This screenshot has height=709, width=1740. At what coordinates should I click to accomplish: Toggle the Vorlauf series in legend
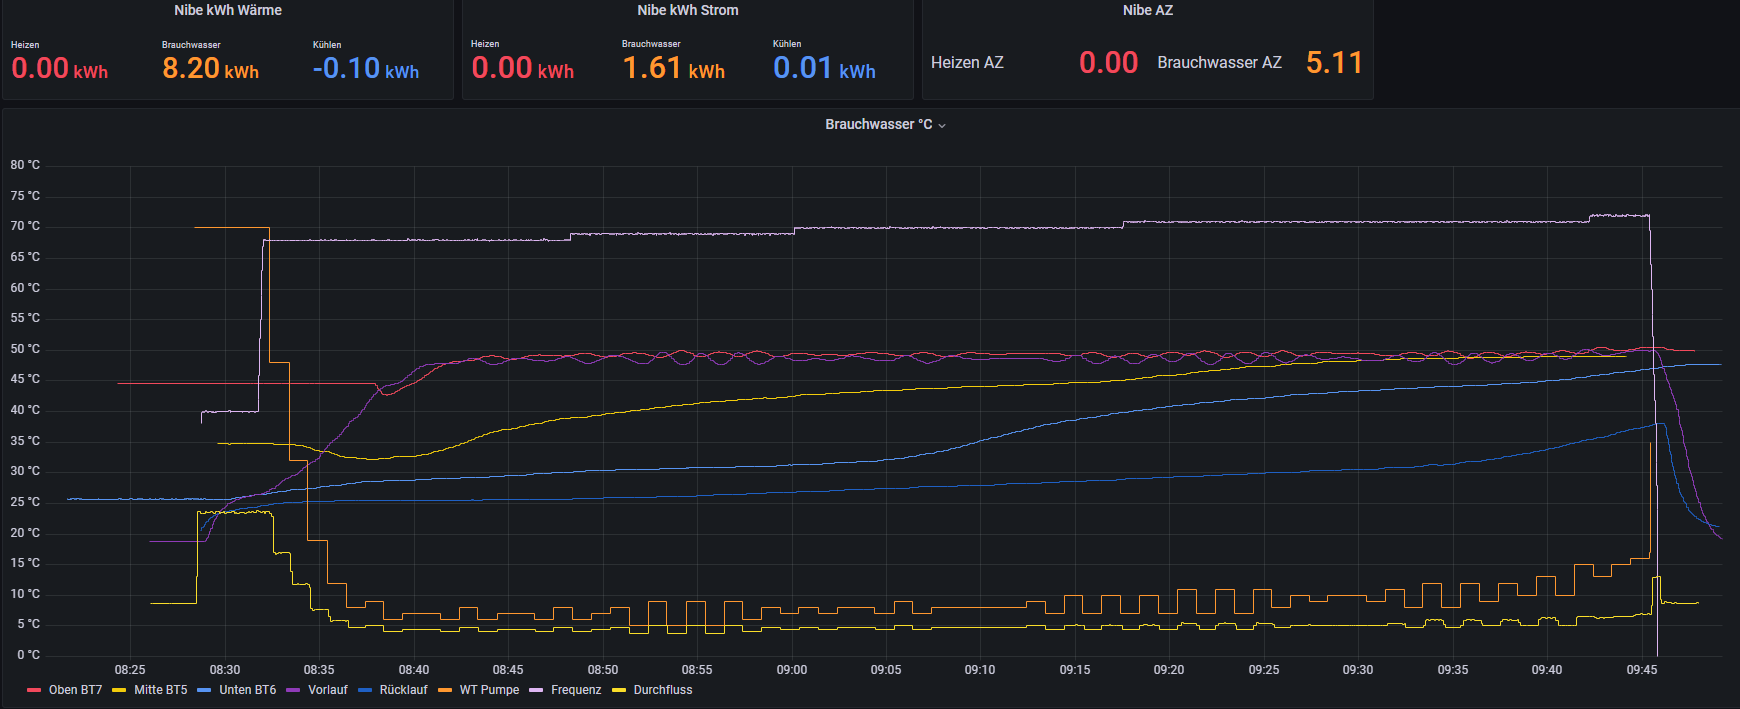click(x=328, y=690)
